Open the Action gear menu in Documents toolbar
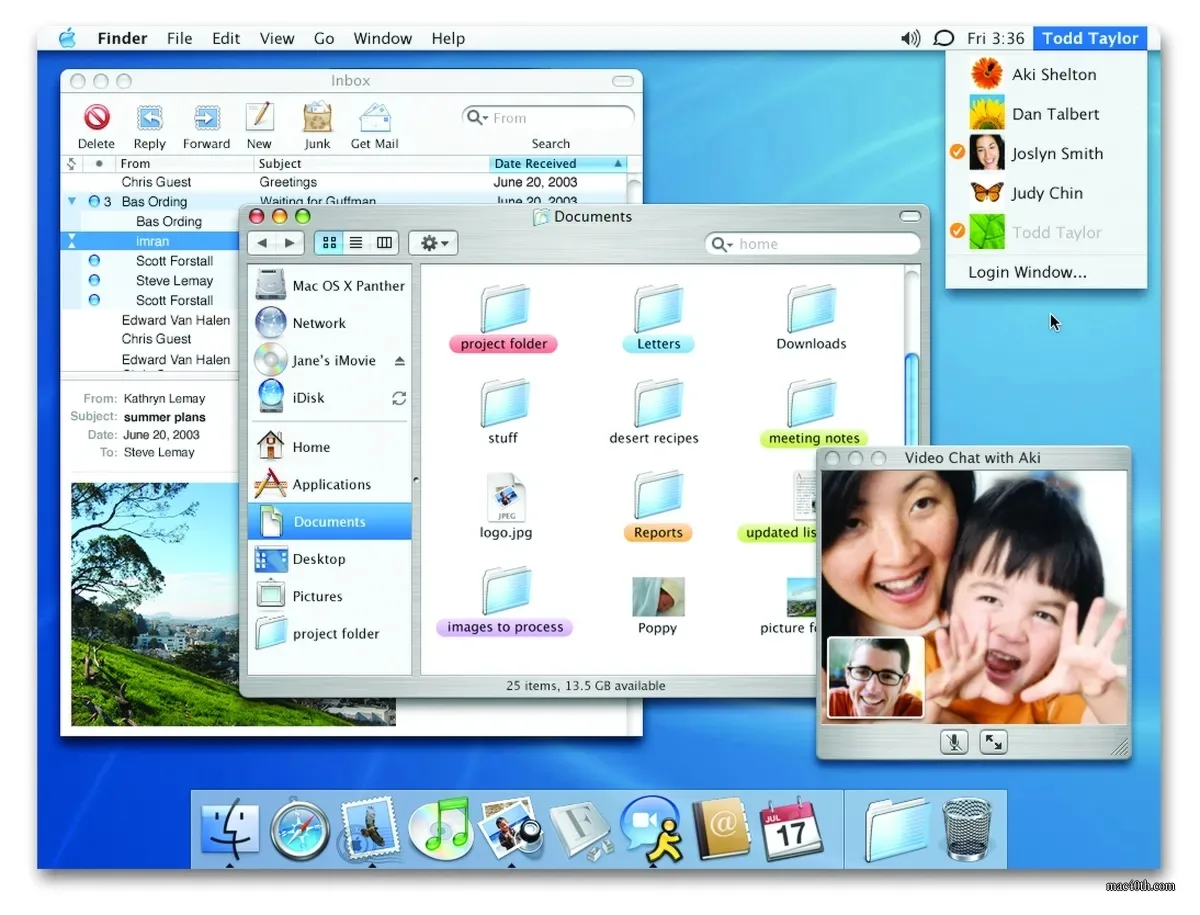The image size is (1200, 915). coord(433,242)
